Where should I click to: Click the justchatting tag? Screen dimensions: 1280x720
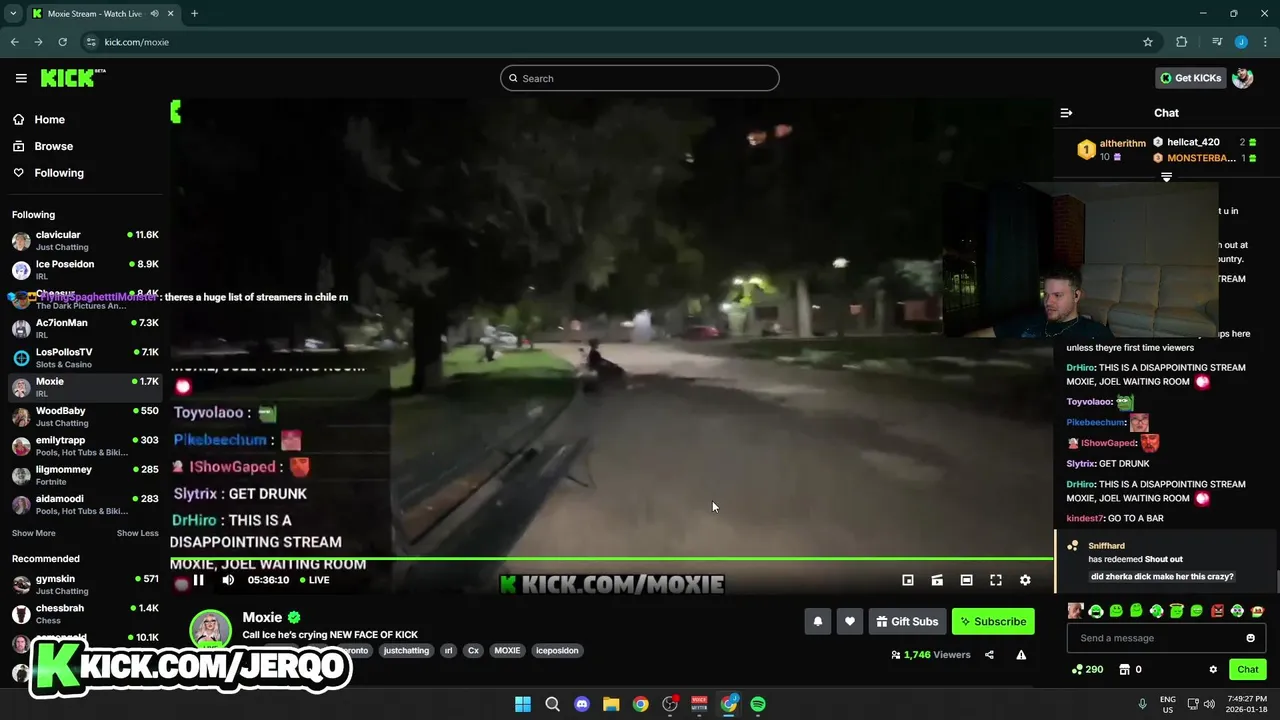(406, 650)
